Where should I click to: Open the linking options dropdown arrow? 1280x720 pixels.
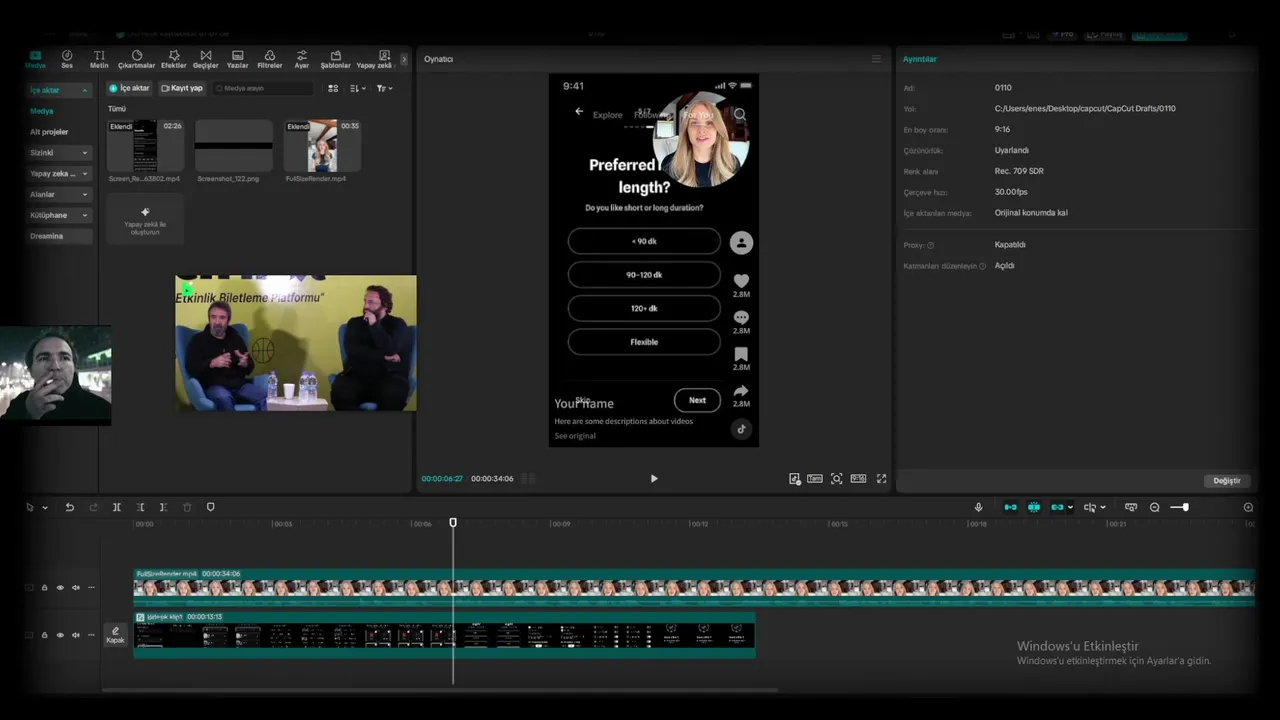1070,508
